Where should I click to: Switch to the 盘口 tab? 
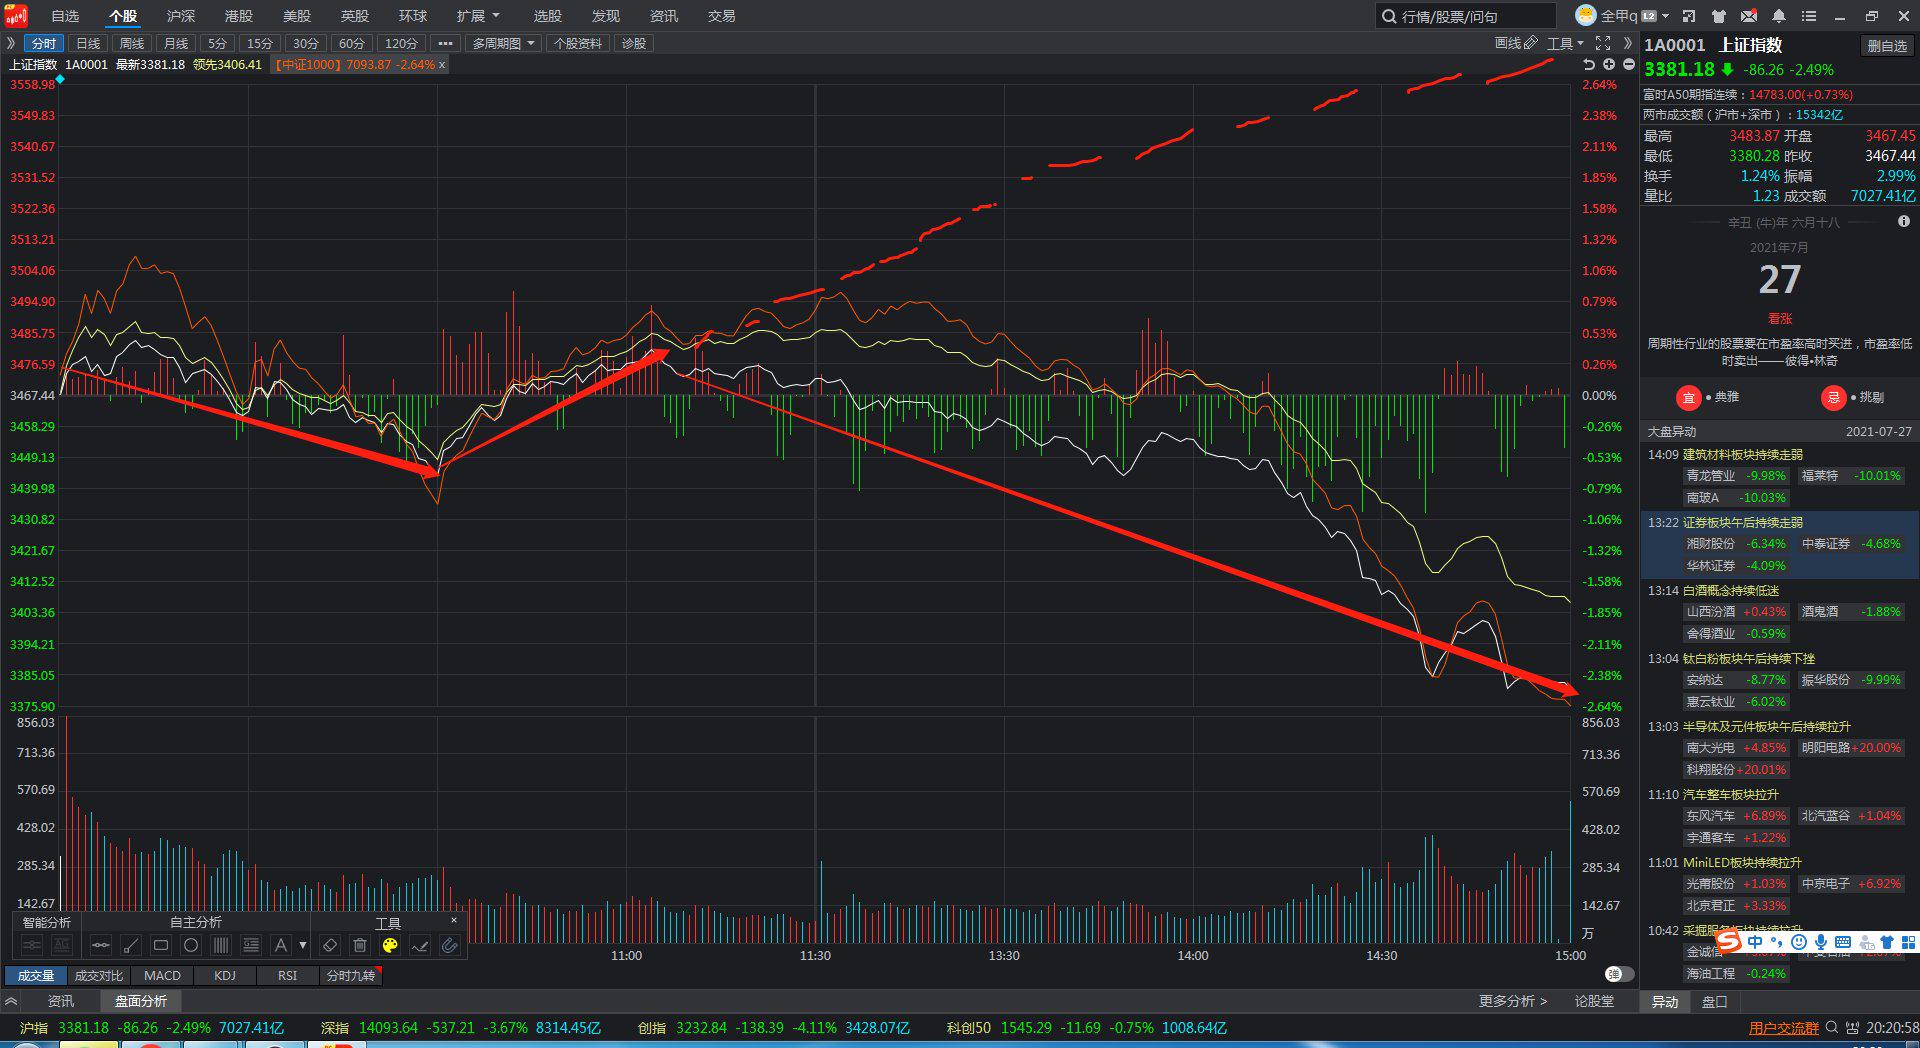pos(1715,1001)
